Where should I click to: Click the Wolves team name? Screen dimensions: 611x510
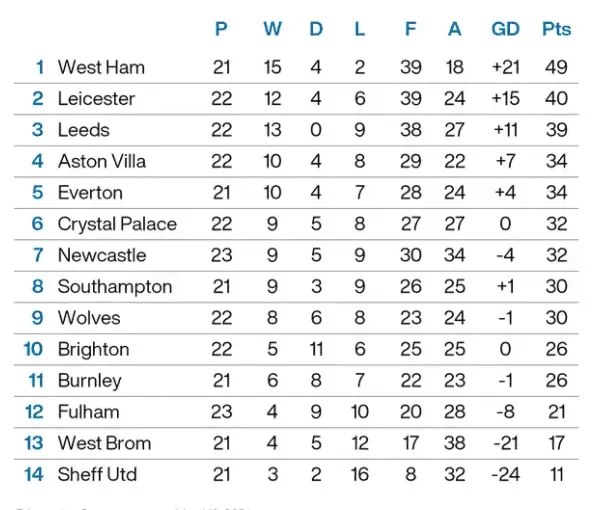89,318
